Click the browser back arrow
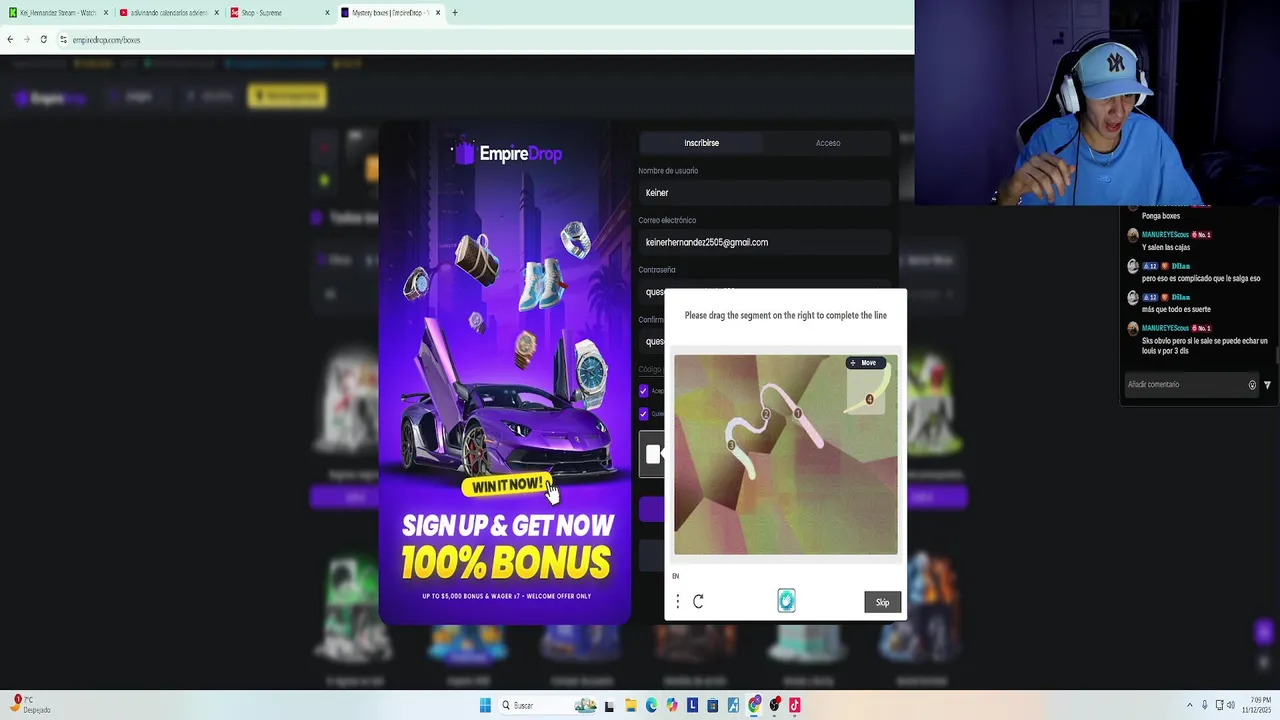The height and width of the screenshot is (720, 1280). 10,39
